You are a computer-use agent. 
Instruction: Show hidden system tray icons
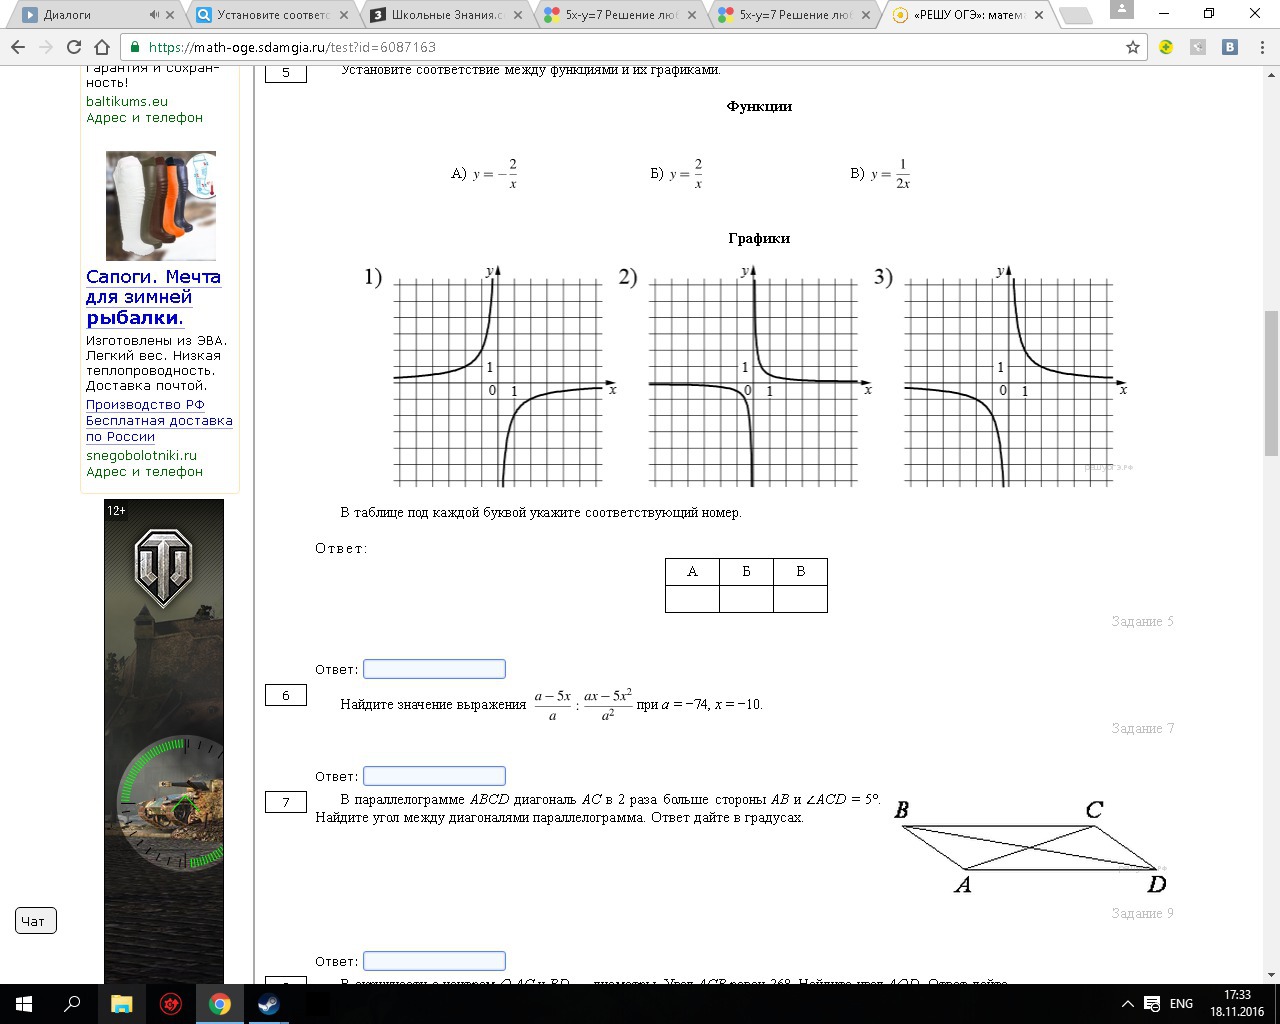[x=1128, y=1004]
